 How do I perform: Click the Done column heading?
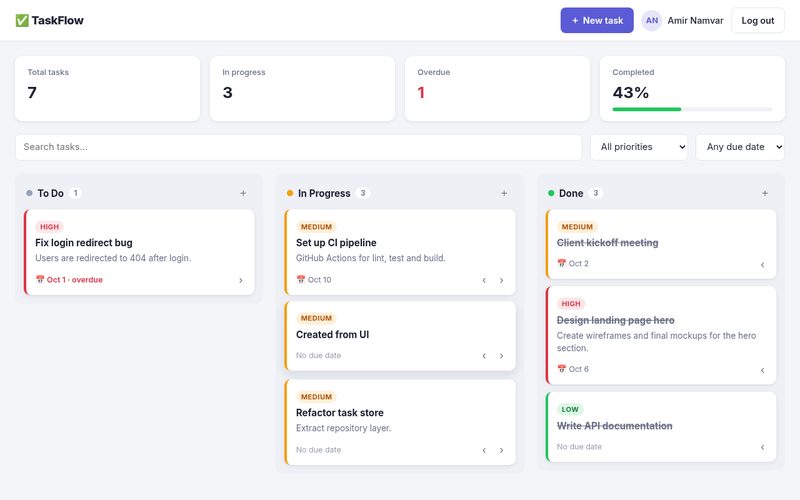[571, 193]
